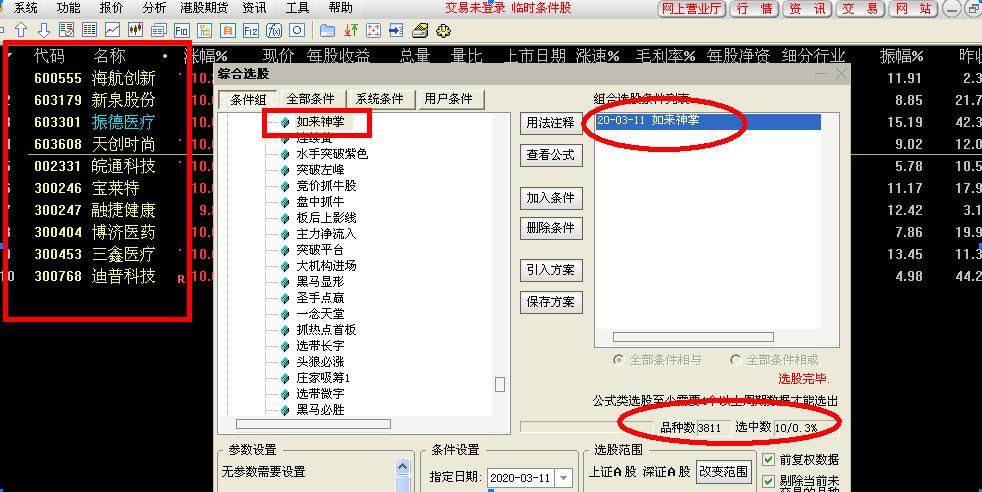Open the 指定日期 date dropdown
This screenshot has width=982, height=492.
coord(564,478)
